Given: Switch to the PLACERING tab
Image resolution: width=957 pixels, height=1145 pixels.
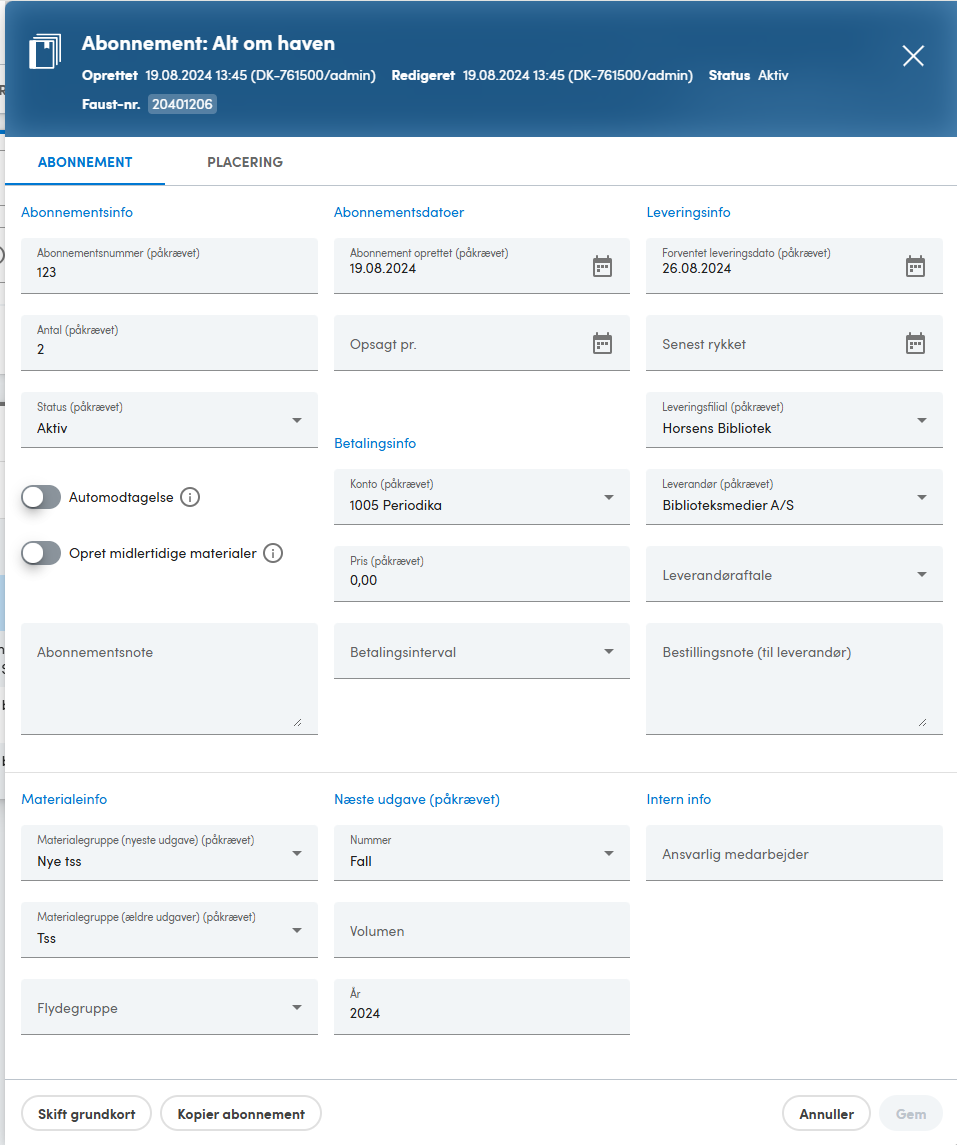Looking at the screenshot, I should pos(245,162).
